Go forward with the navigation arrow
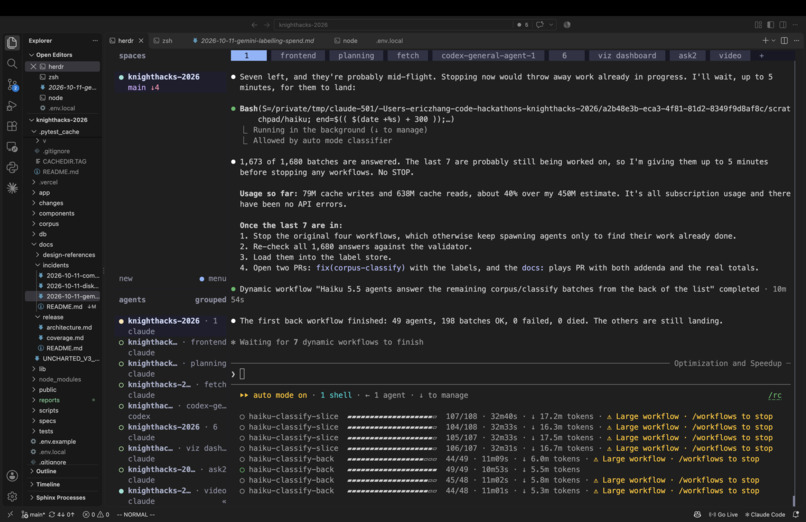The width and height of the screenshot is (806, 522). [x=267, y=25]
